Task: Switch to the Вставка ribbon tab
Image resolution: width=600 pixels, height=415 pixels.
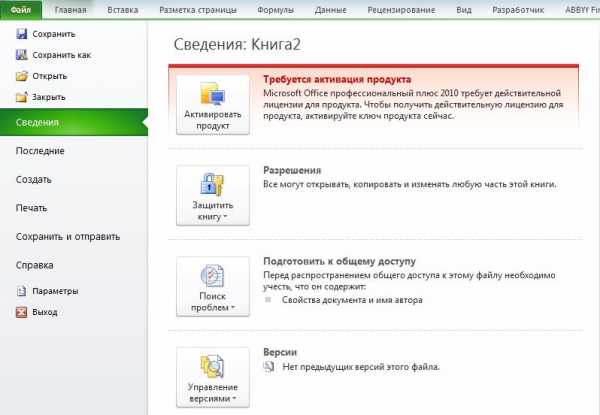Action: pos(123,10)
